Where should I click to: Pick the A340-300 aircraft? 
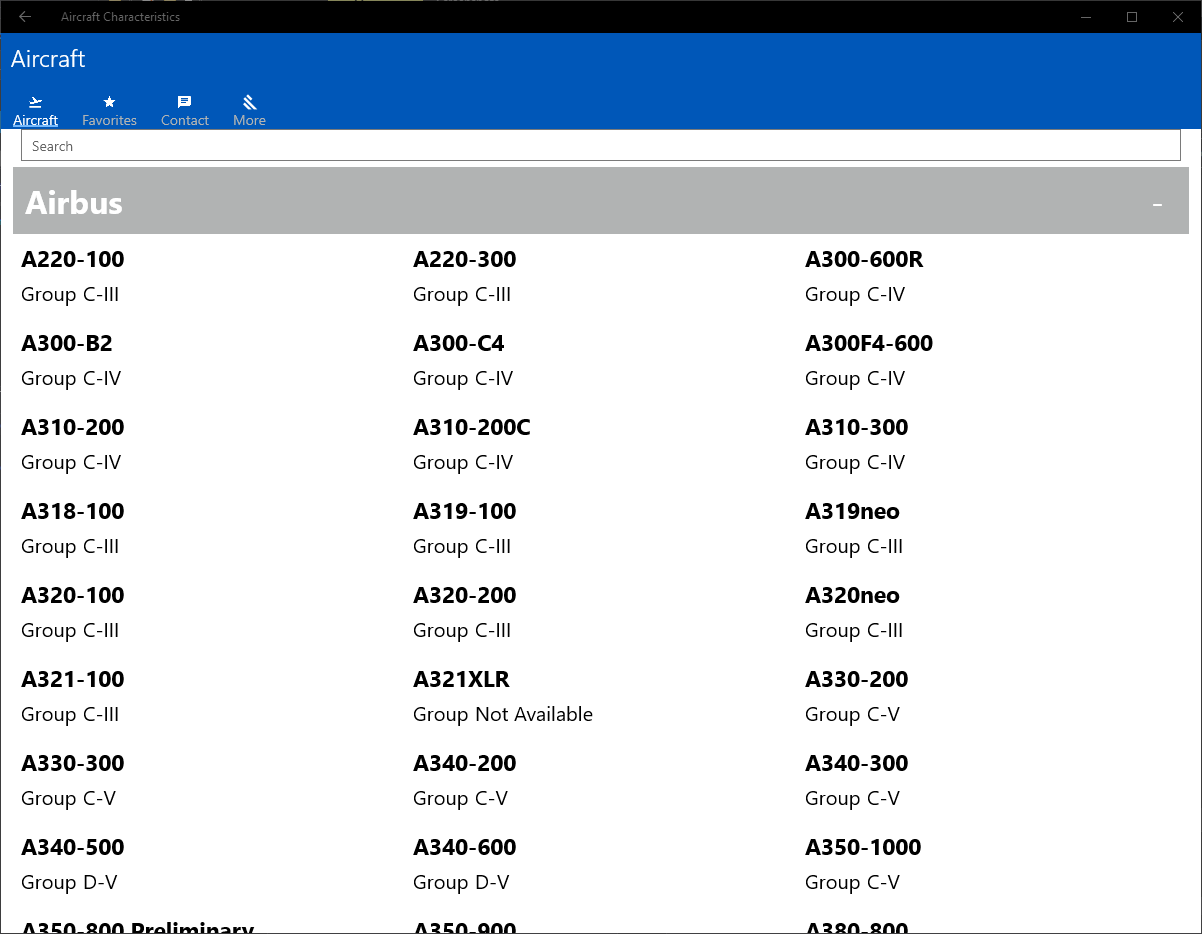pos(857,764)
